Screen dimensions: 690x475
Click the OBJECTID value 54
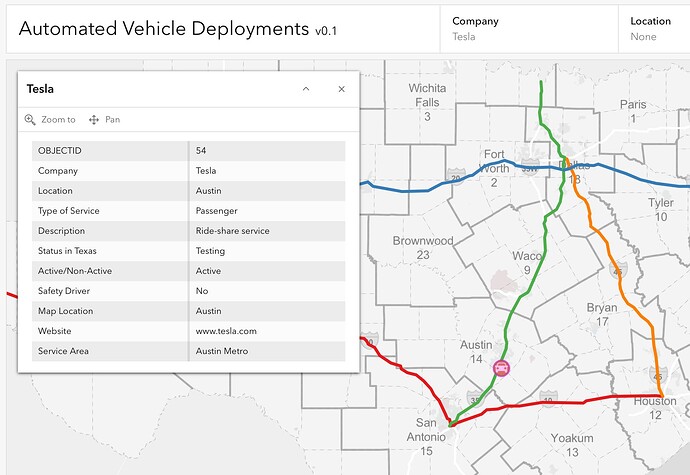coord(201,151)
